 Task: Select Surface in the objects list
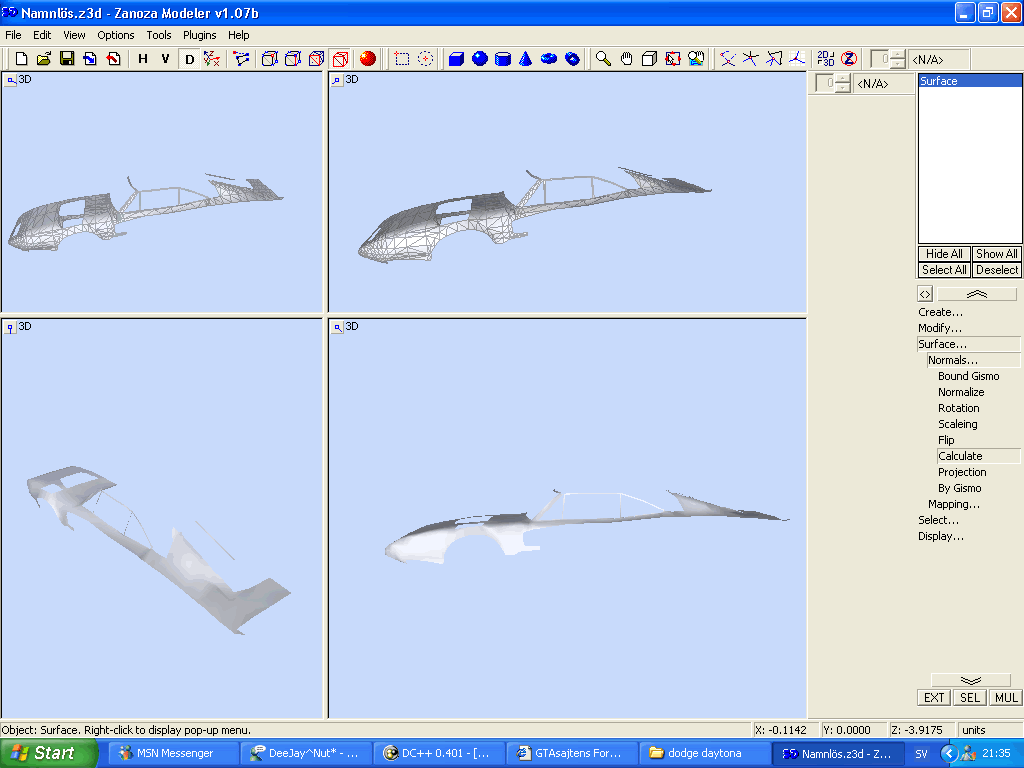(x=969, y=81)
